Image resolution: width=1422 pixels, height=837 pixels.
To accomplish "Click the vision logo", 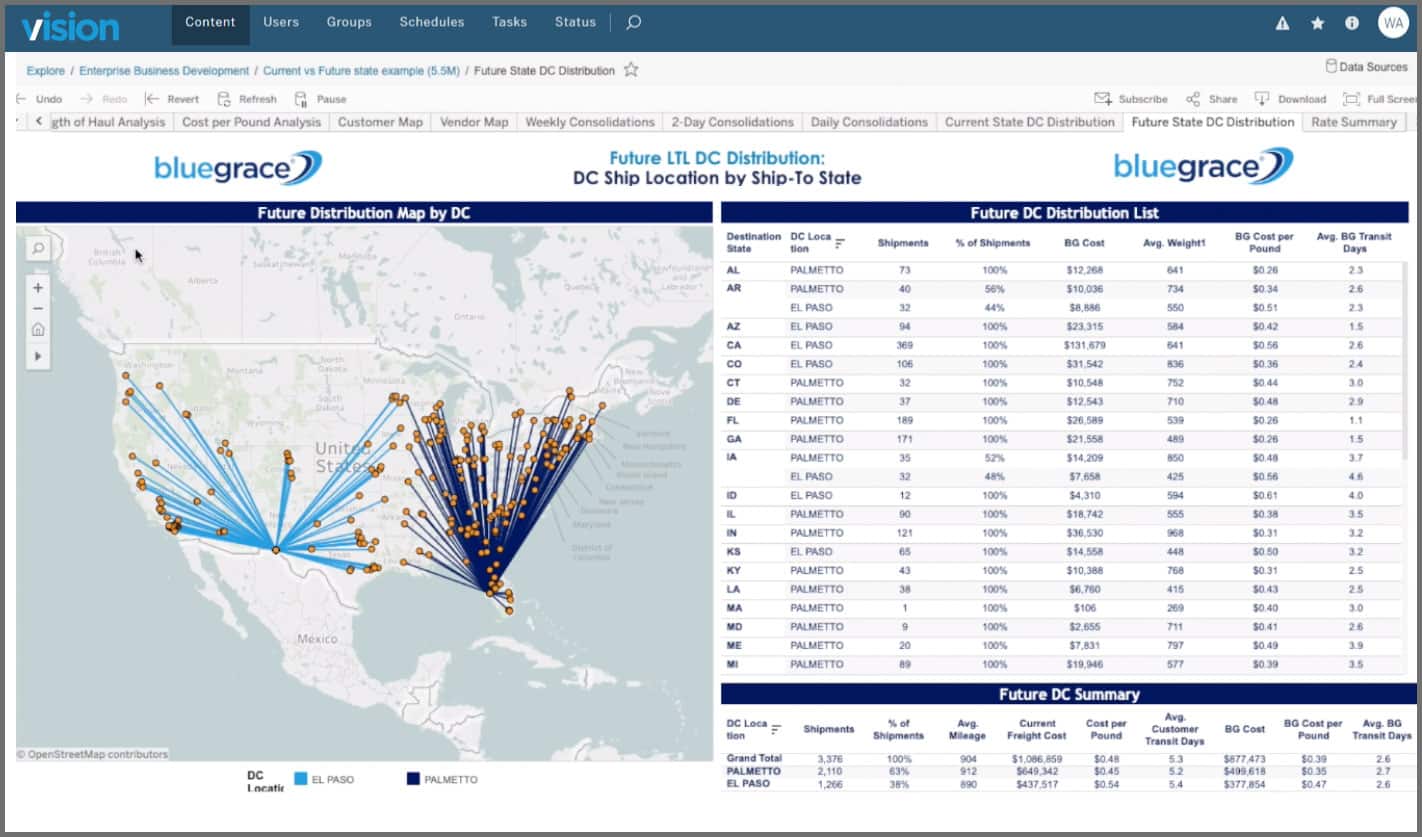I will pos(70,25).
